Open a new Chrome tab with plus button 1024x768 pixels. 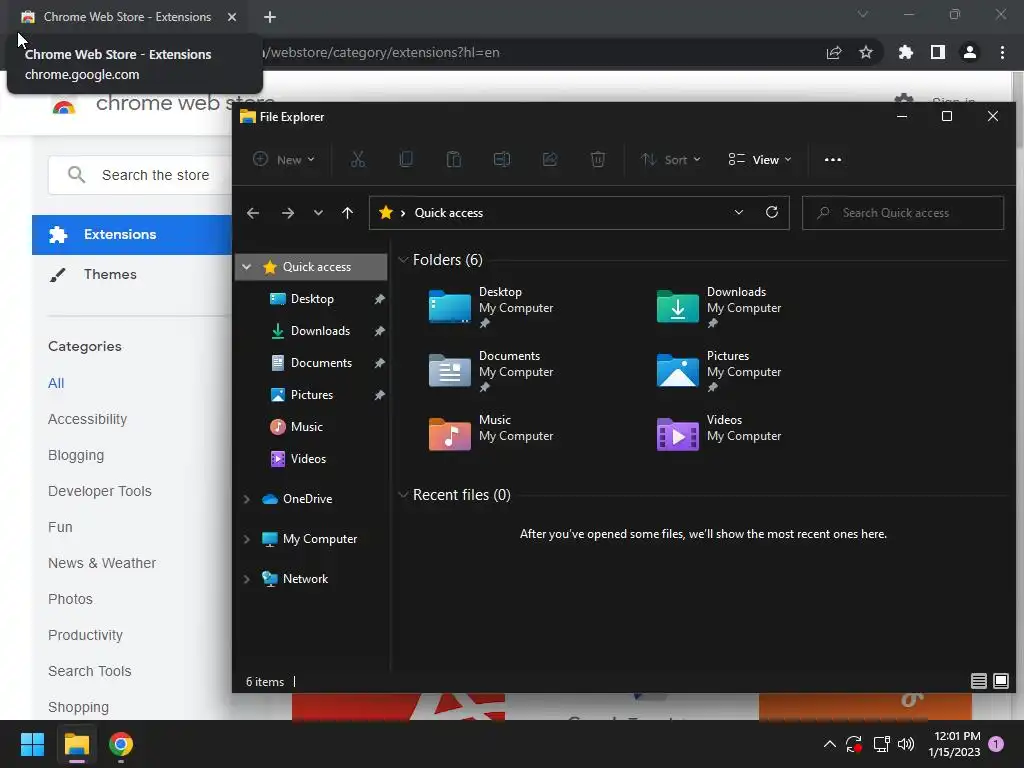click(x=270, y=17)
